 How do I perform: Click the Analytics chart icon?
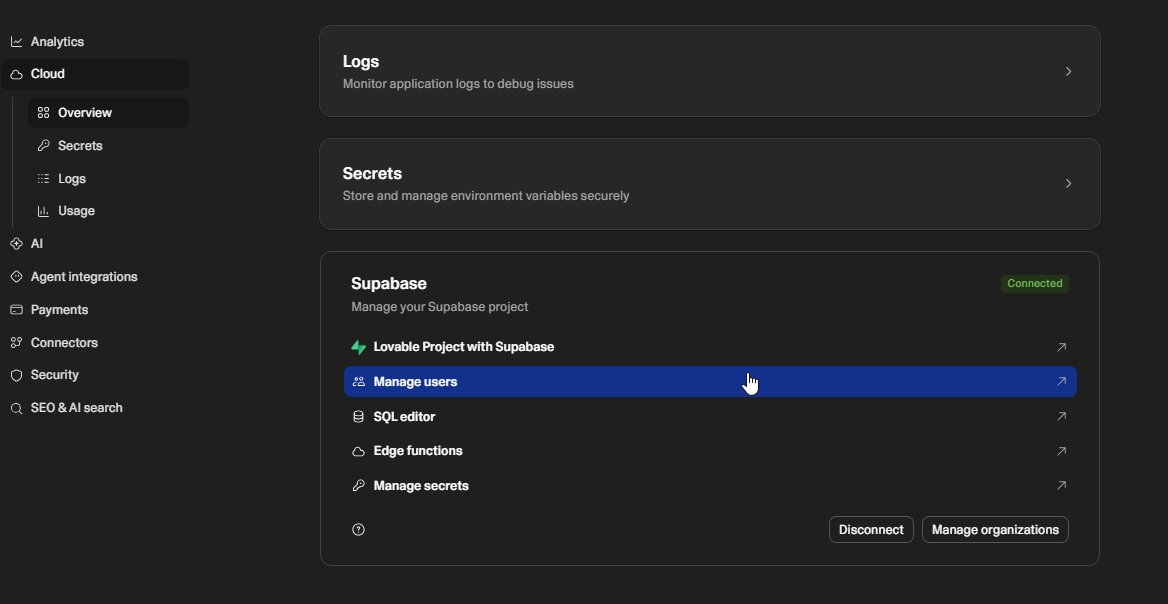16,42
